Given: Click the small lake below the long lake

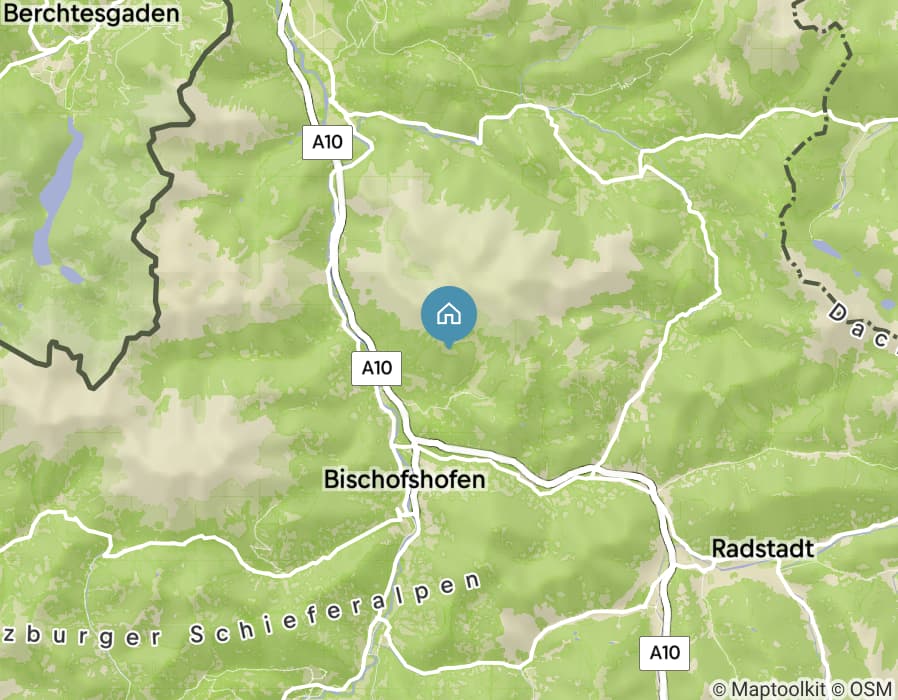Looking at the screenshot, I should pyautogui.click(x=72, y=274).
